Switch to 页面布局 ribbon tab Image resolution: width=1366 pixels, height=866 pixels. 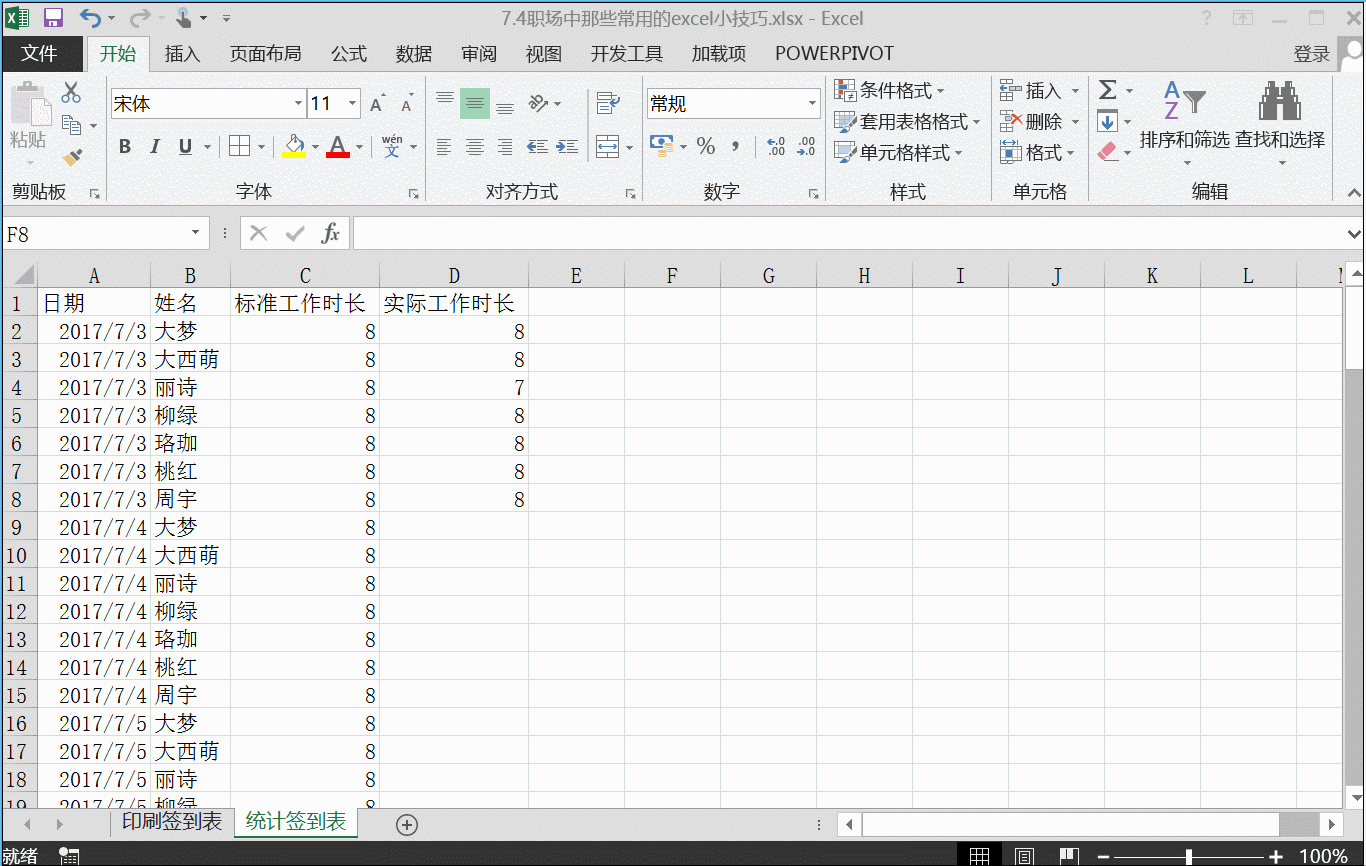[x=265, y=54]
